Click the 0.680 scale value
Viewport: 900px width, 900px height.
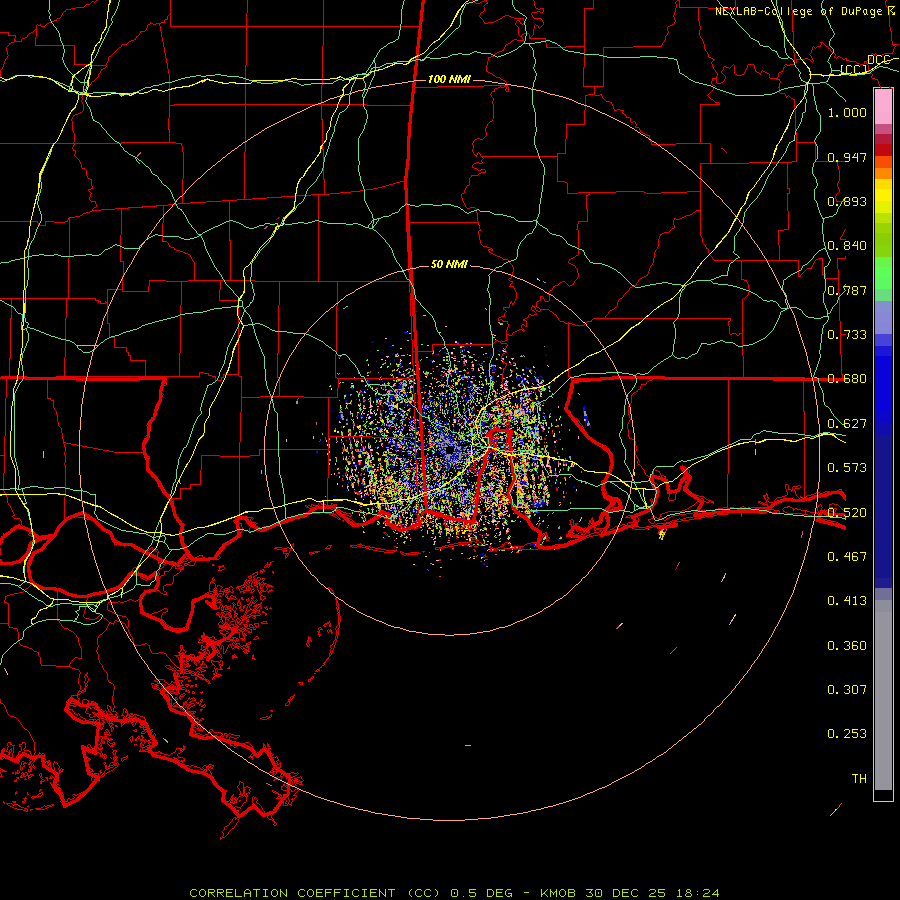pos(847,379)
